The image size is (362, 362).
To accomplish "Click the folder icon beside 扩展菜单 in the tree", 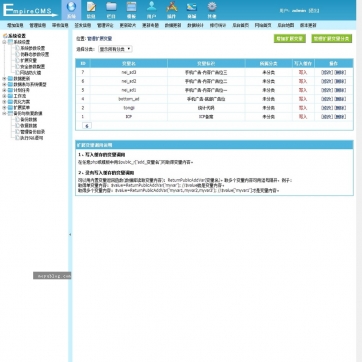I will (10, 108).
